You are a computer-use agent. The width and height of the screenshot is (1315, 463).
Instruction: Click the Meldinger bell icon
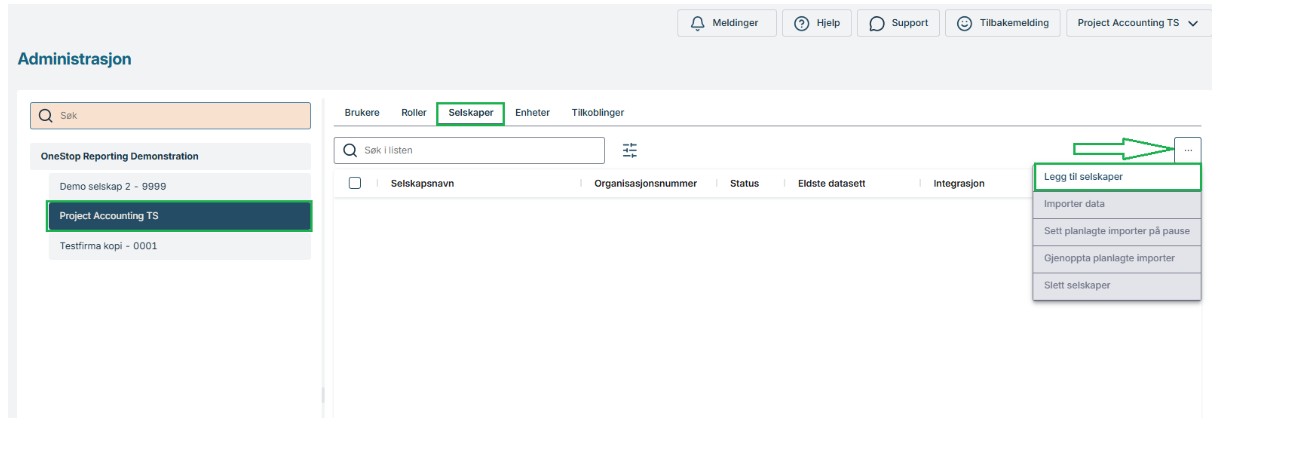(x=698, y=24)
